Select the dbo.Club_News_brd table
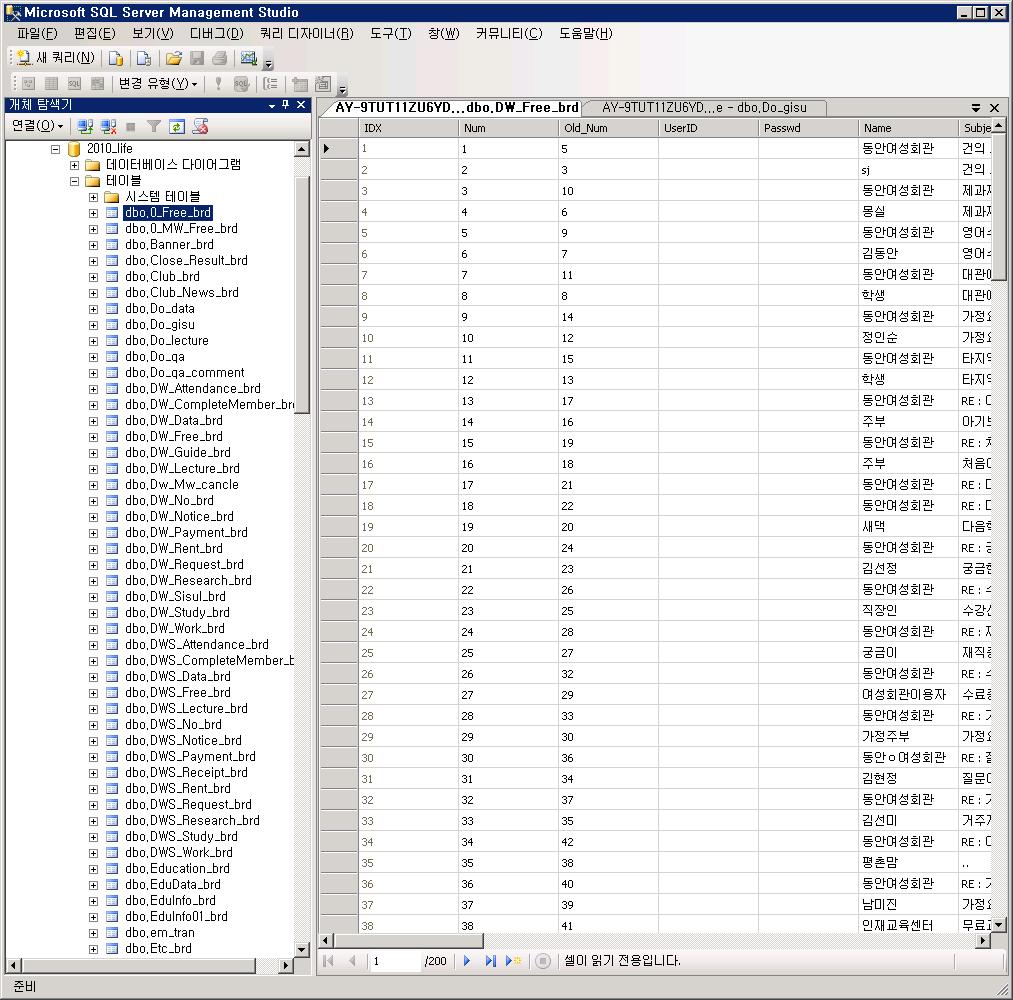Viewport: 1013px width, 1000px height. [x=182, y=293]
